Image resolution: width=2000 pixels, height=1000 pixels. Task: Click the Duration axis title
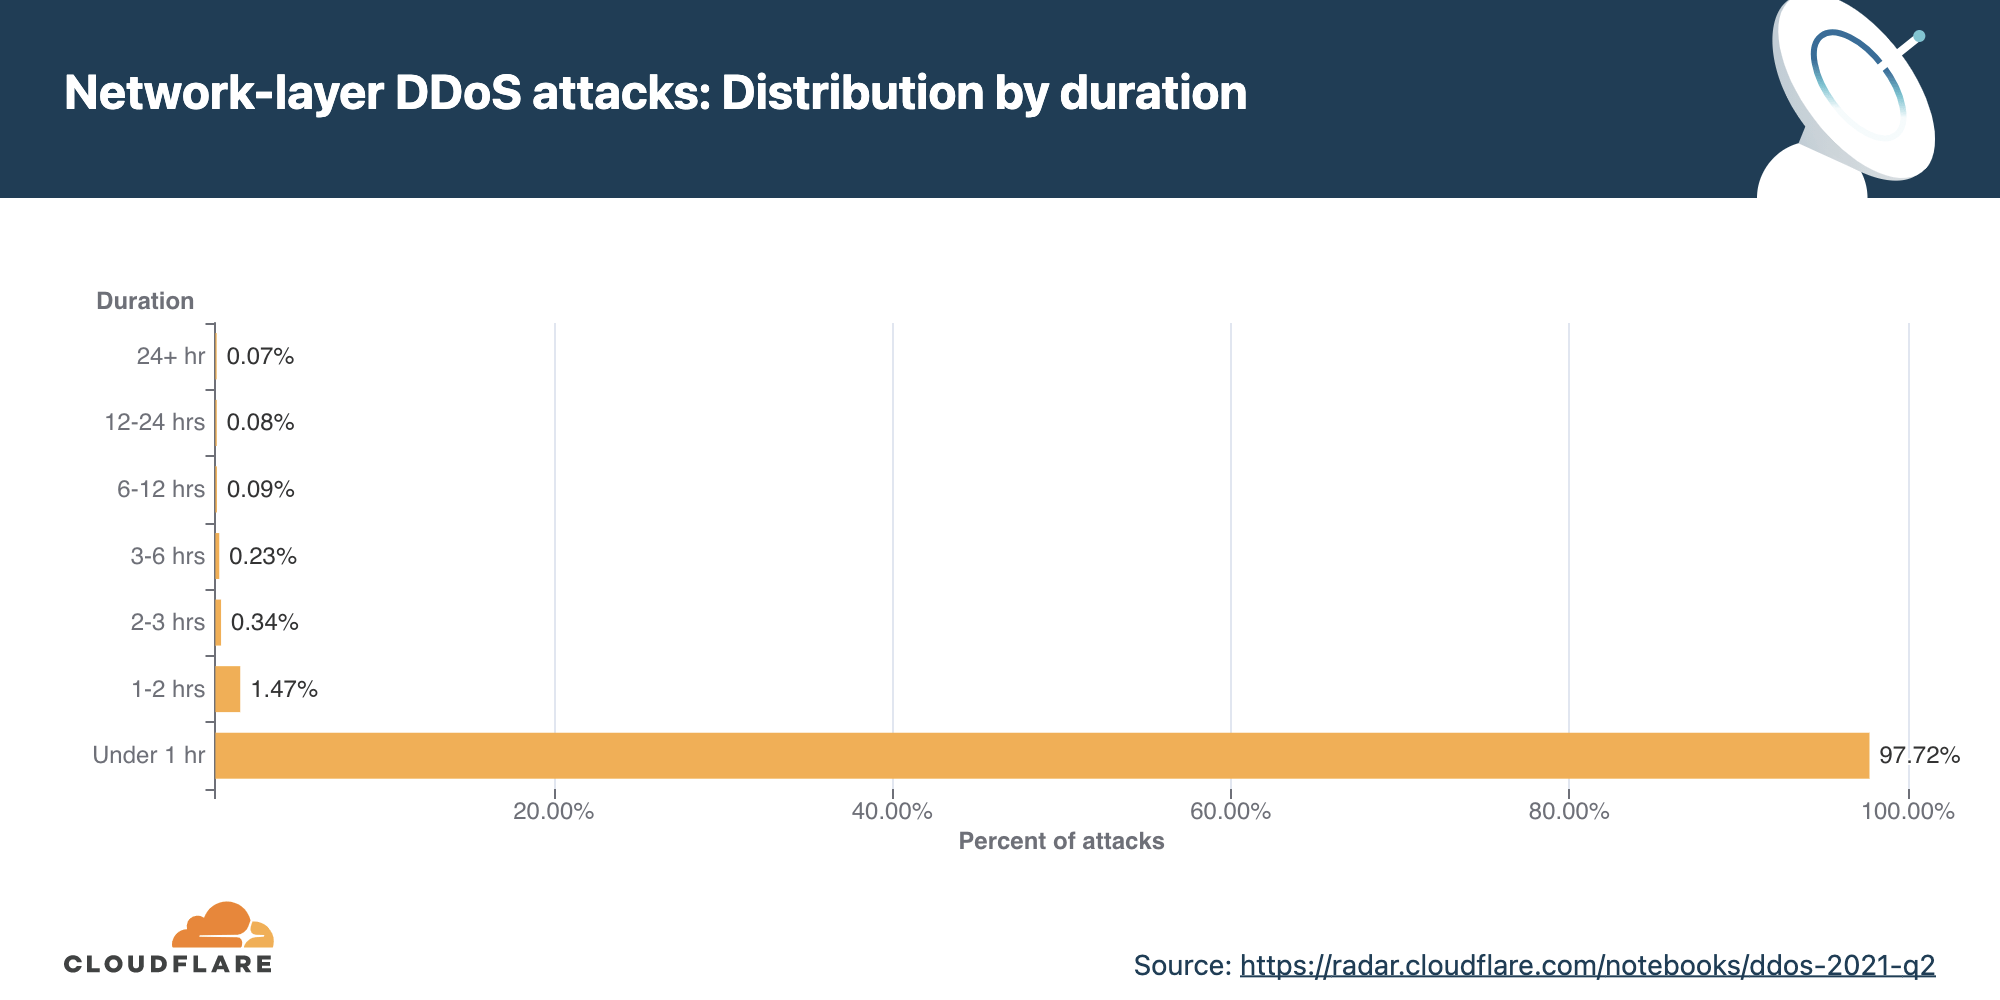coord(145,301)
